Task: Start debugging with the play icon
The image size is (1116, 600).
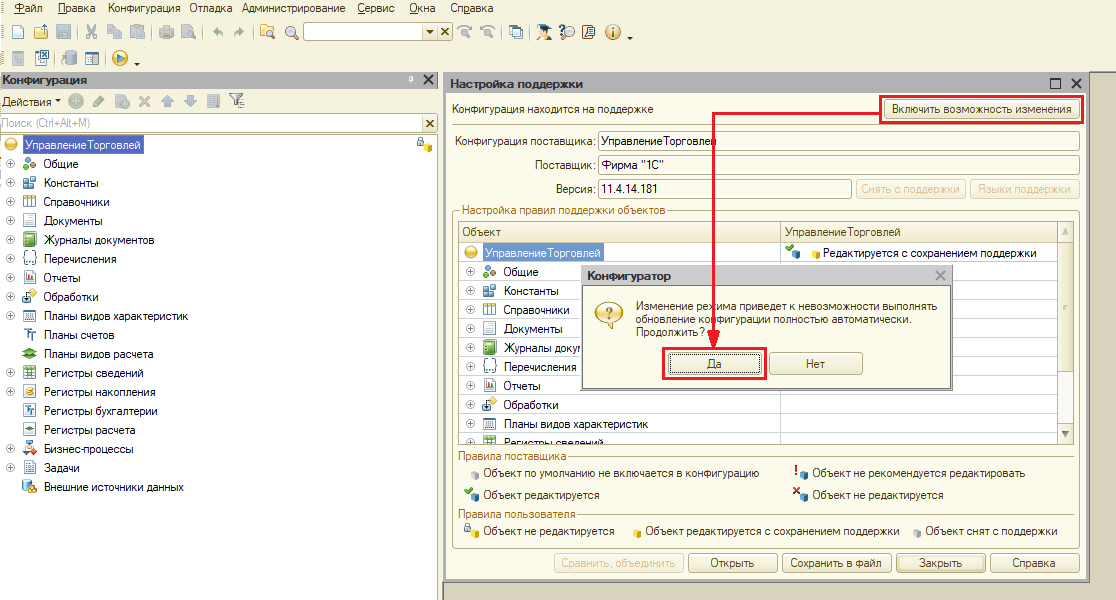Action: click(x=120, y=58)
